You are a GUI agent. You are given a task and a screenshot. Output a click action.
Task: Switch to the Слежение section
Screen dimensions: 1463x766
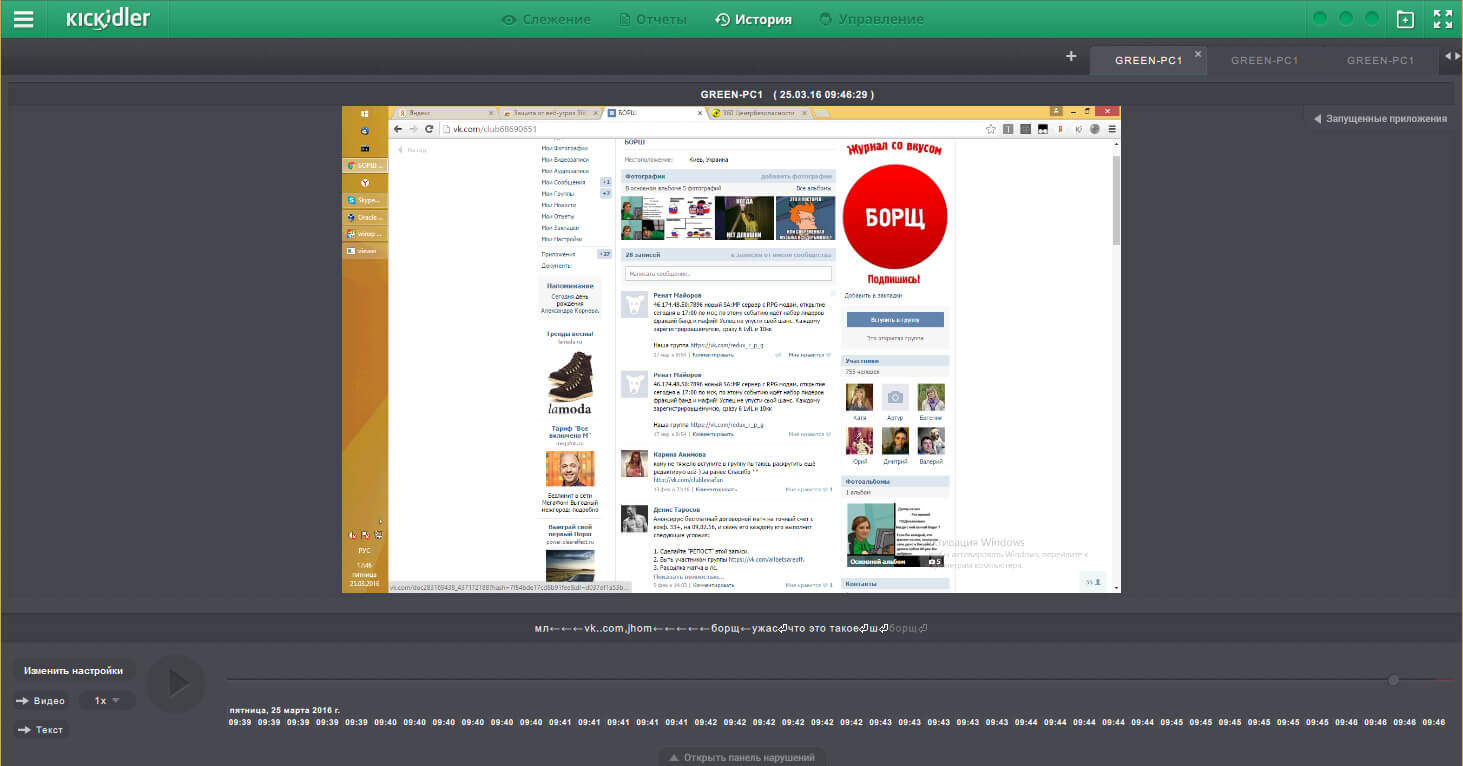point(546,19)
